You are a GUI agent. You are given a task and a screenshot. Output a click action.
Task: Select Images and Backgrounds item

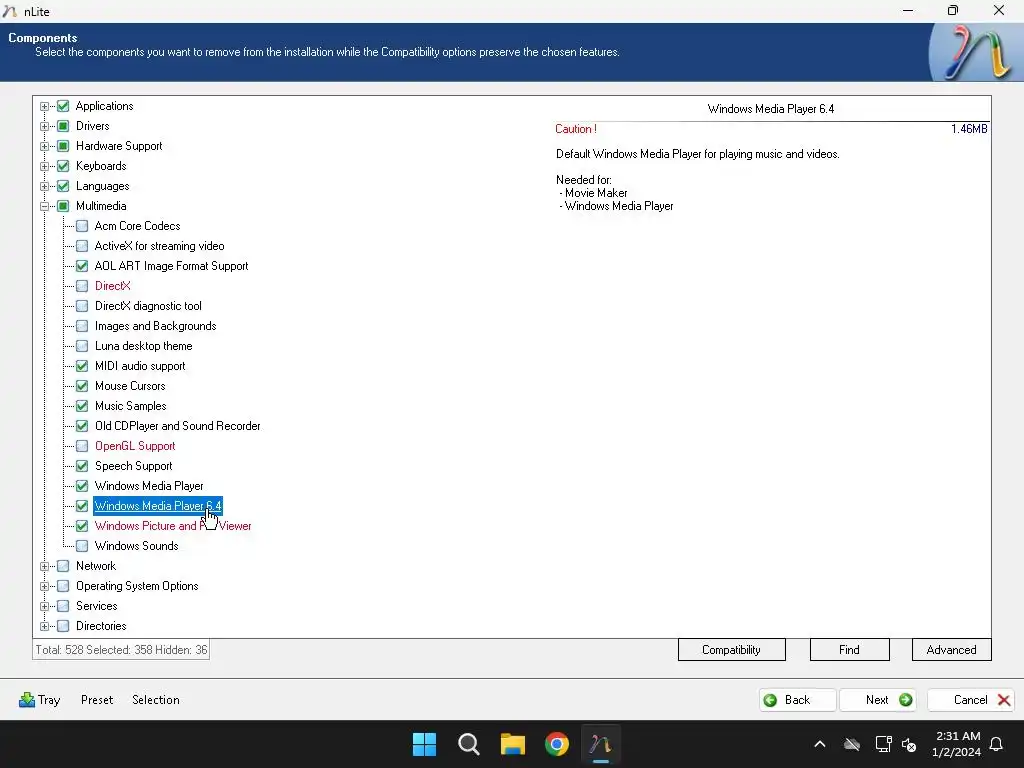pyautogui.click(x=155, y=326)
